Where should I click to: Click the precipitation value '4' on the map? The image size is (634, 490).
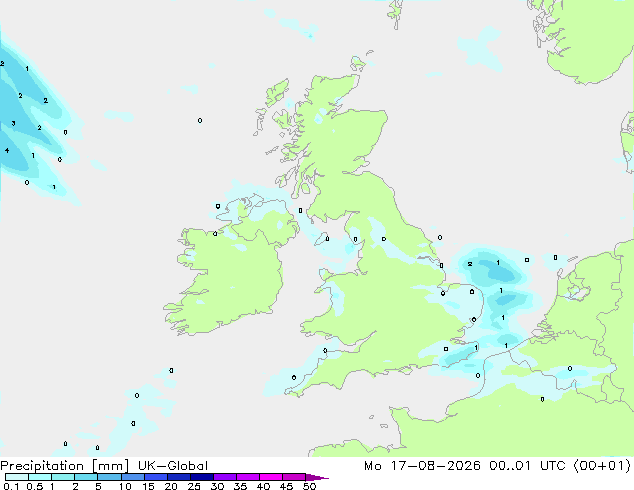pyautogui.click(x=7, y=150)
